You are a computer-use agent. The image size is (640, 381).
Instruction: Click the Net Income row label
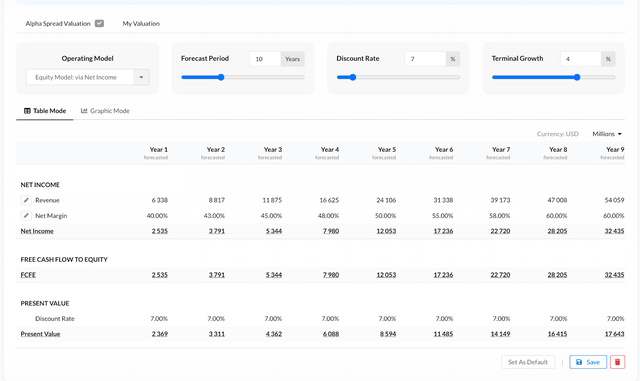(37, 231)
